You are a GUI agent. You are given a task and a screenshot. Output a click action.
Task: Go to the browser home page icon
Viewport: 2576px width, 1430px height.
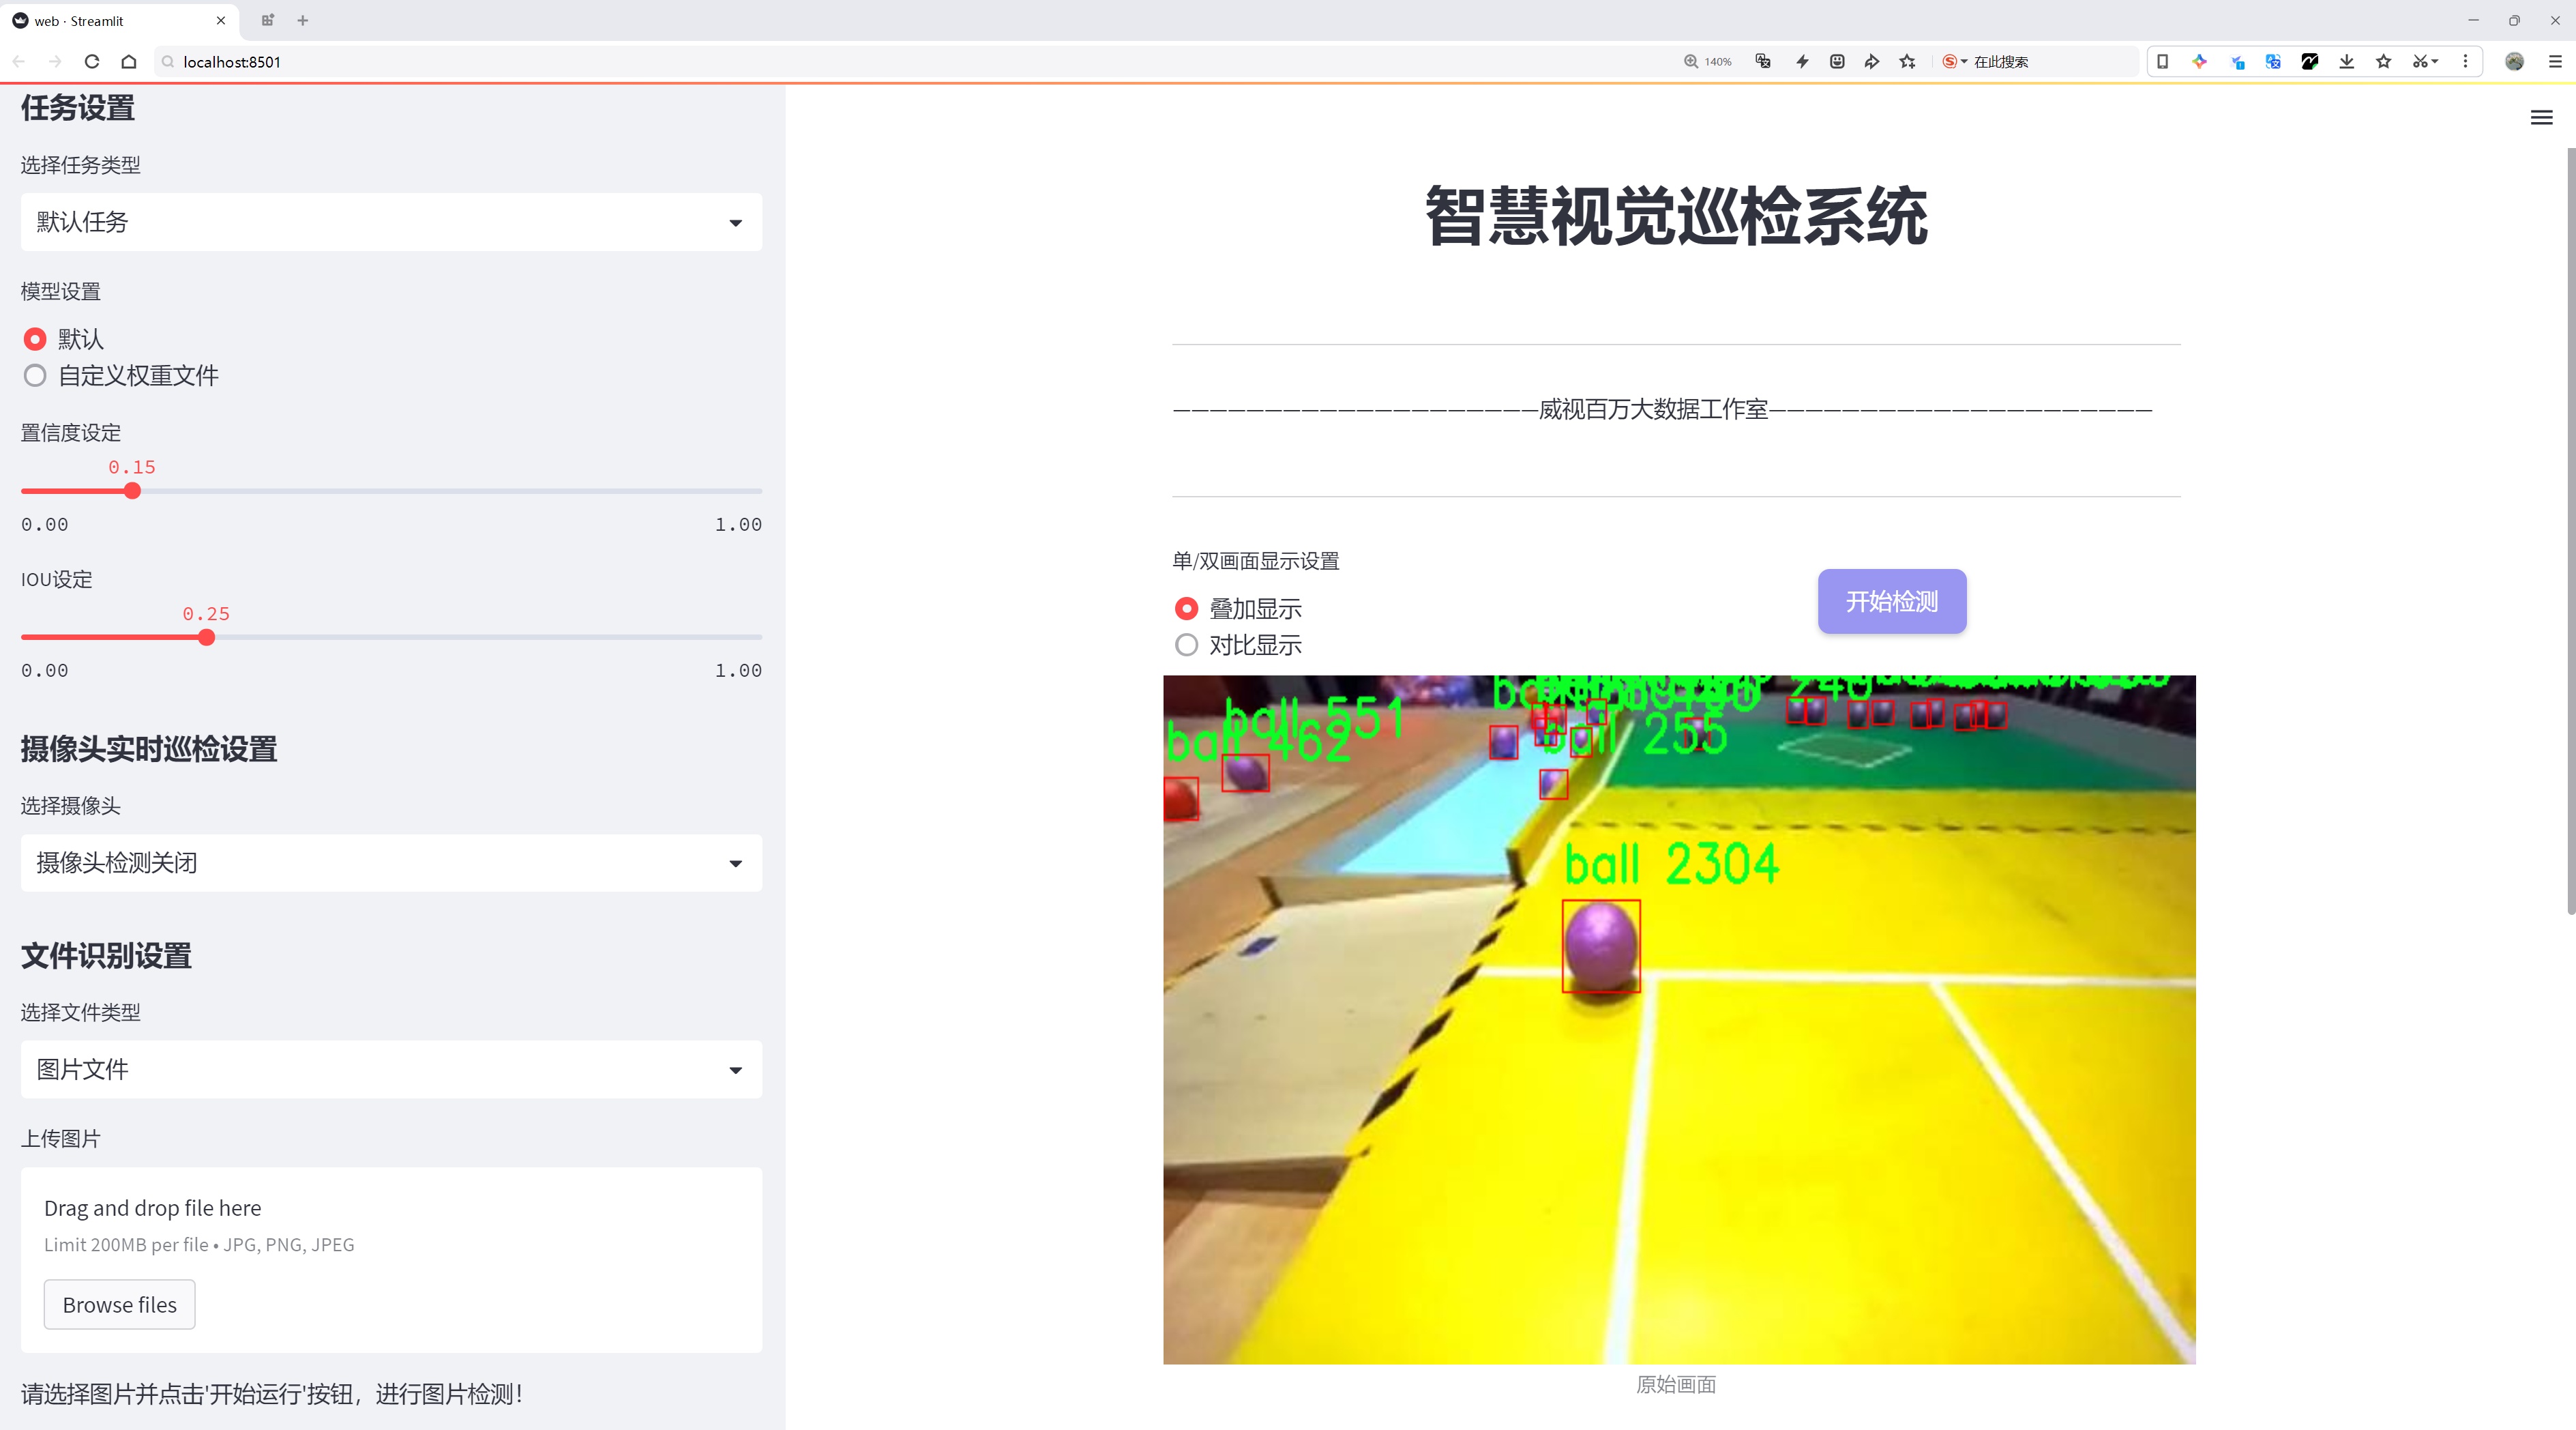click(x=129, y=61)
